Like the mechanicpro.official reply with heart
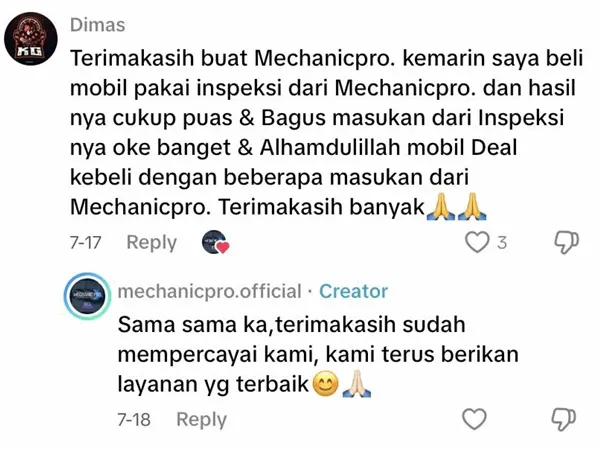This screenshot has width=600, height=449. (474, 419)
